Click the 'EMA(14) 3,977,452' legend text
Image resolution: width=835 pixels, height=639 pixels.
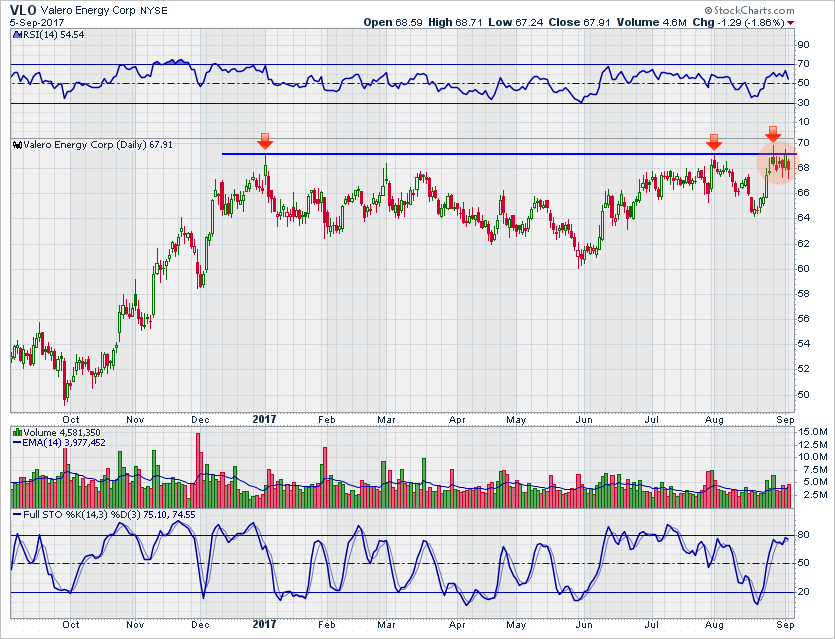(x=64, y=443)
